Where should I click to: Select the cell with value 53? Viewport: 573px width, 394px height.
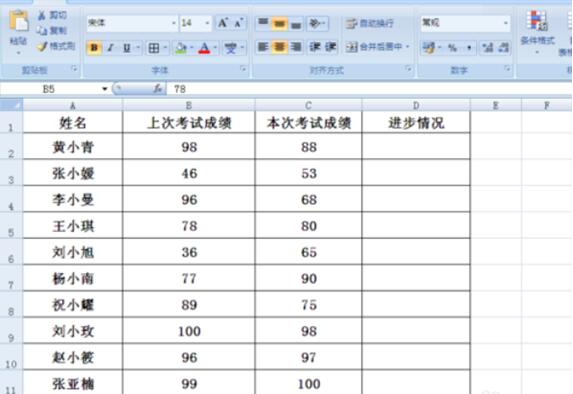pyautogui.click(x=308, y=173)
